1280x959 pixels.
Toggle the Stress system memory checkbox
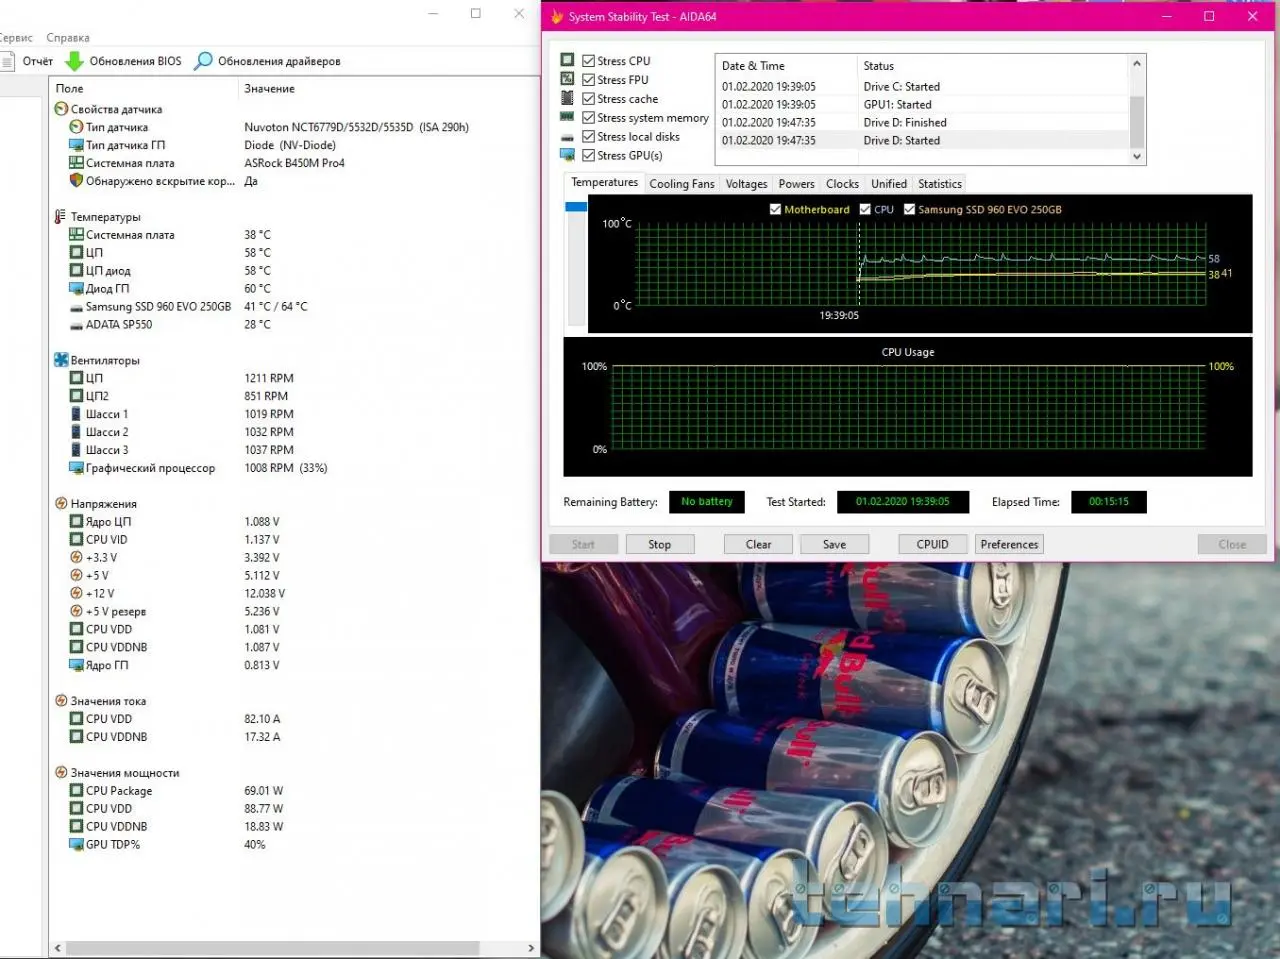588,118
